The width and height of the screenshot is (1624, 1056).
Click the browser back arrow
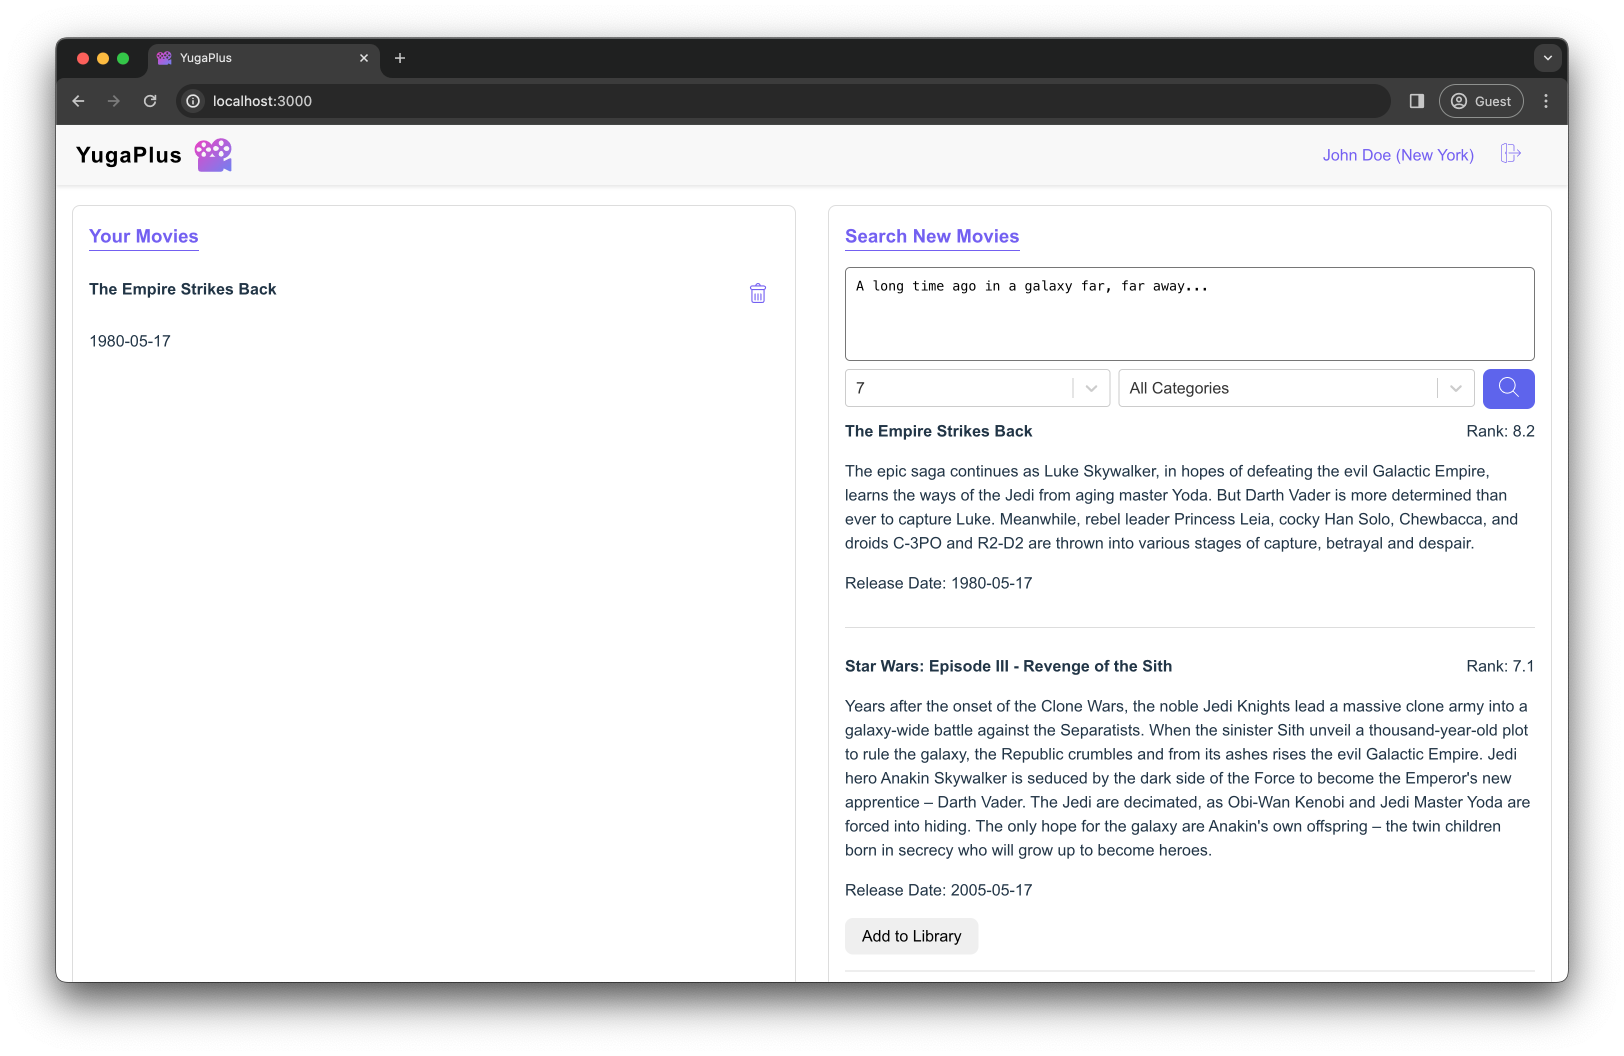point(78,101)
